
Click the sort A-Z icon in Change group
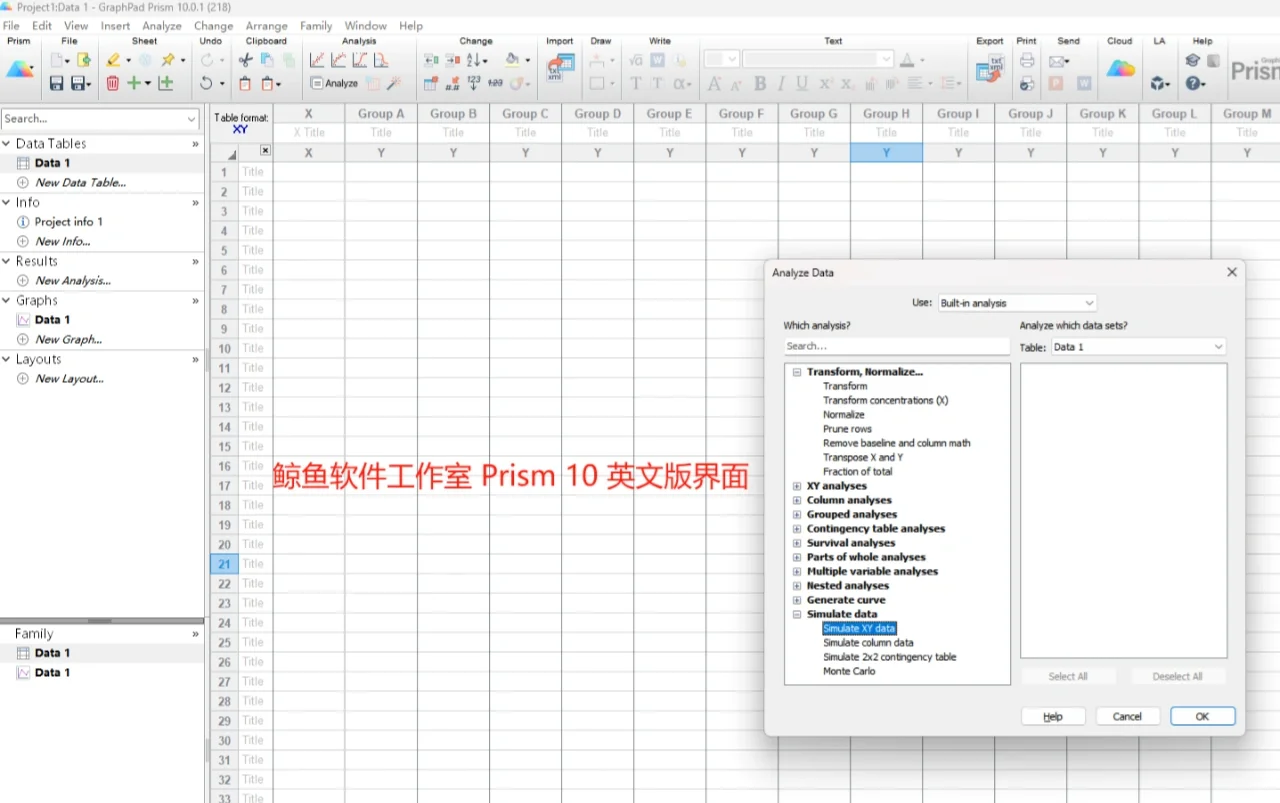(474, 60)
